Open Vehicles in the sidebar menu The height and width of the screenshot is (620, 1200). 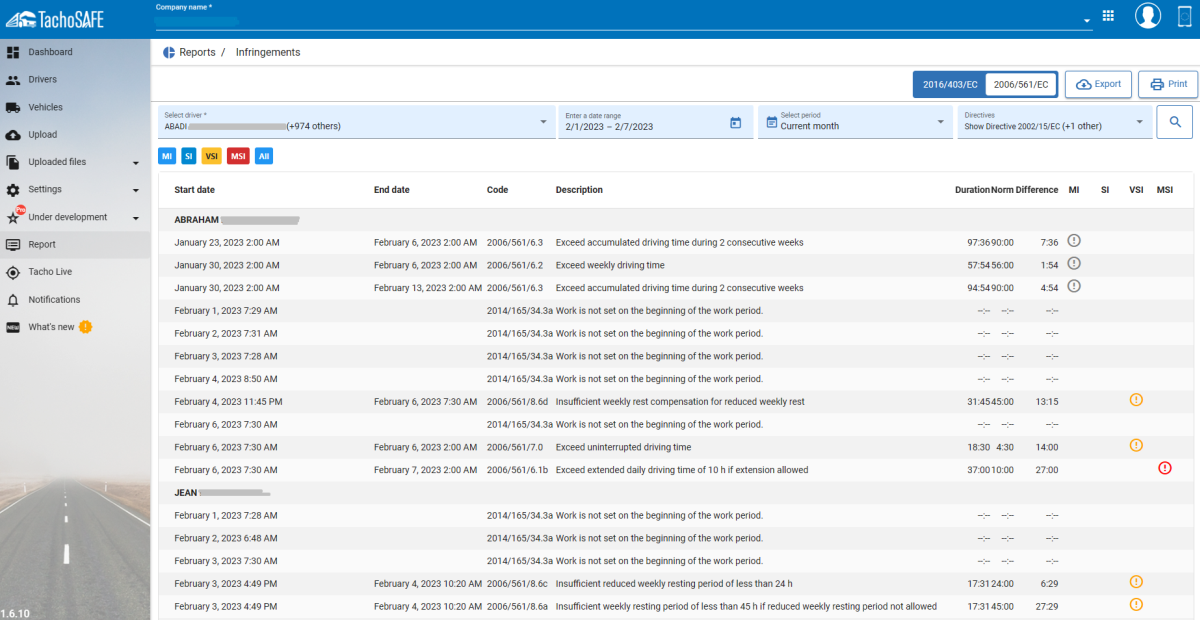point(45,107)
